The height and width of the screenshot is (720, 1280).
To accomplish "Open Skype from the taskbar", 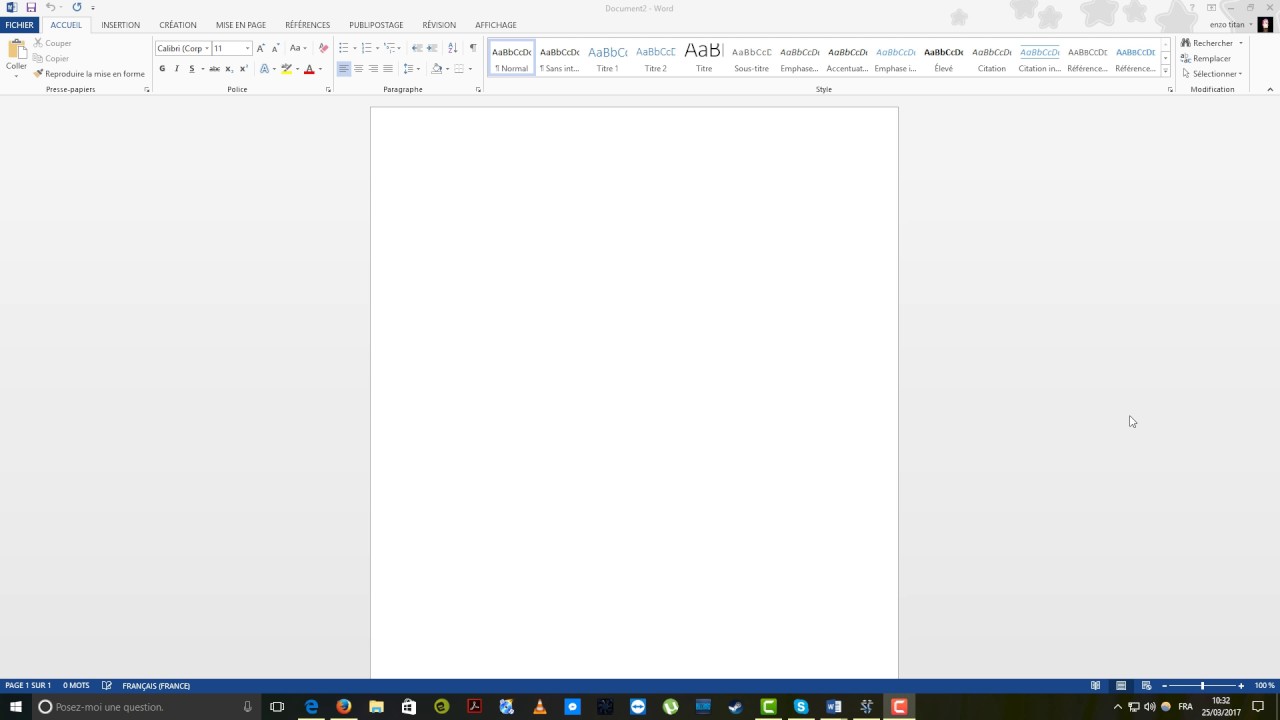I will (800, 707).
